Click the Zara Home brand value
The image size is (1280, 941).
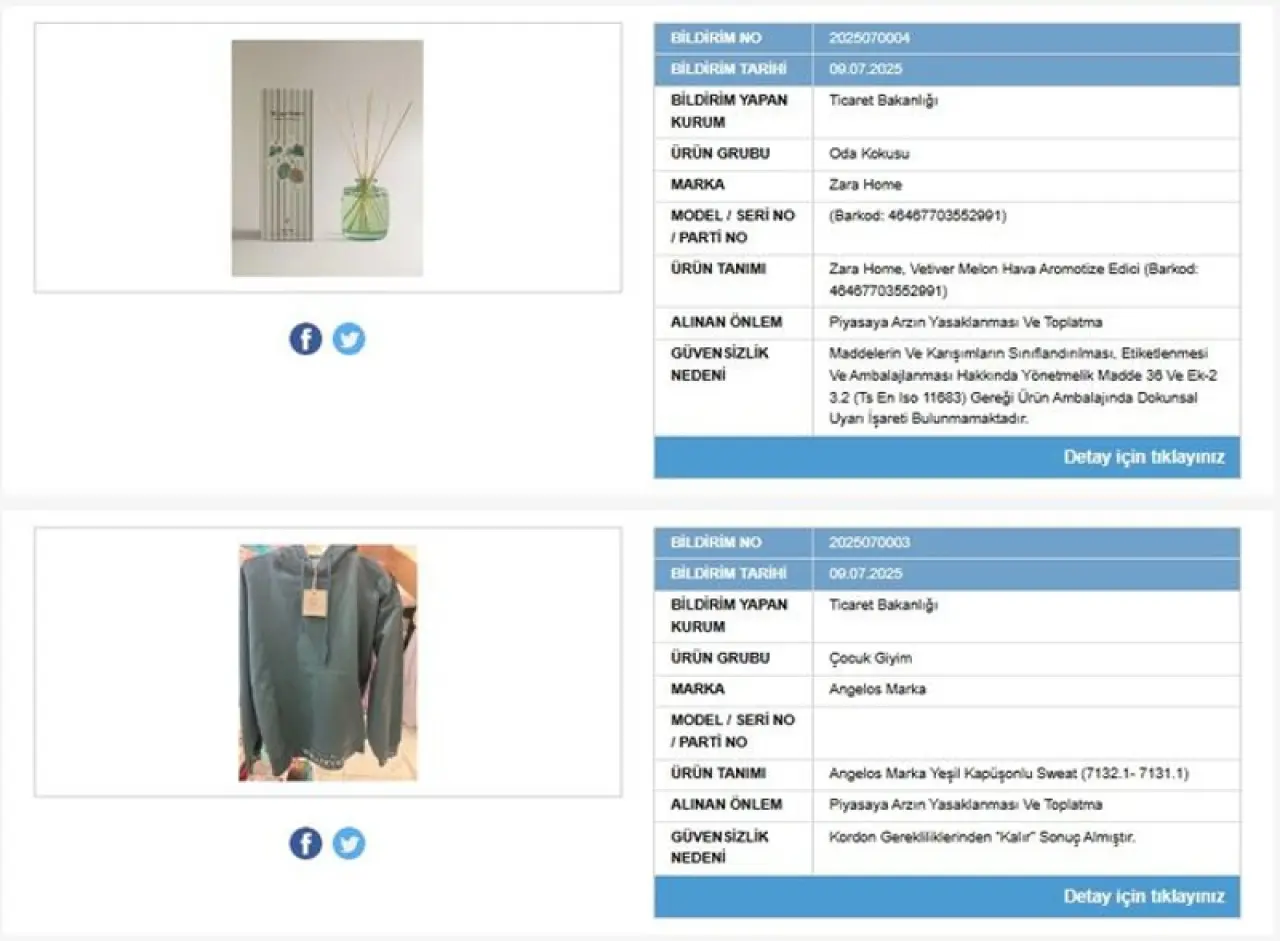[x=865, y=184]
